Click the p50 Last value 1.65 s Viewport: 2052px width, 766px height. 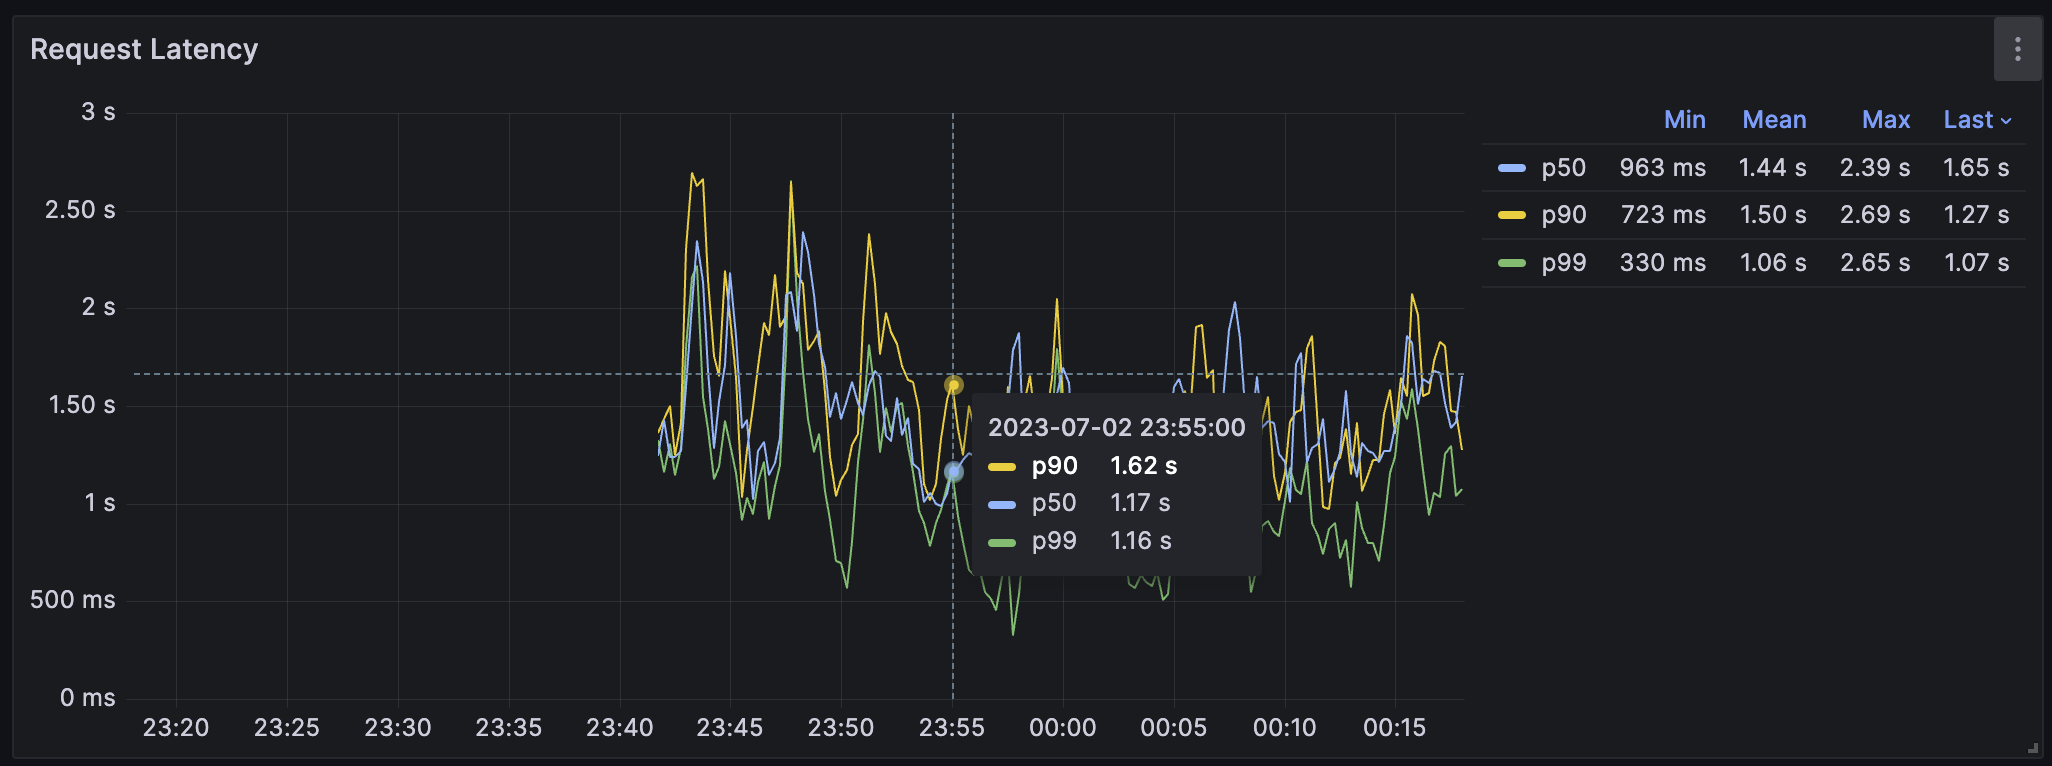[x=1976, y=168]
